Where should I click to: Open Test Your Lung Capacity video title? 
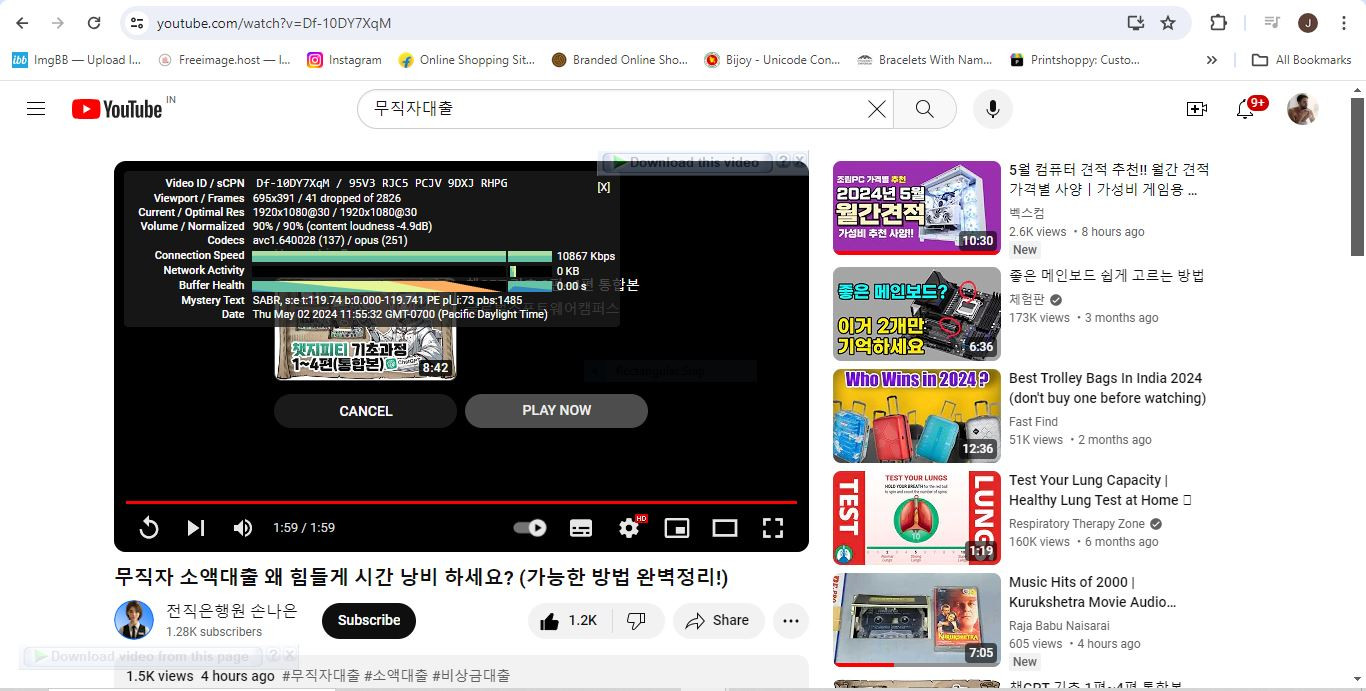(1100, 490)
